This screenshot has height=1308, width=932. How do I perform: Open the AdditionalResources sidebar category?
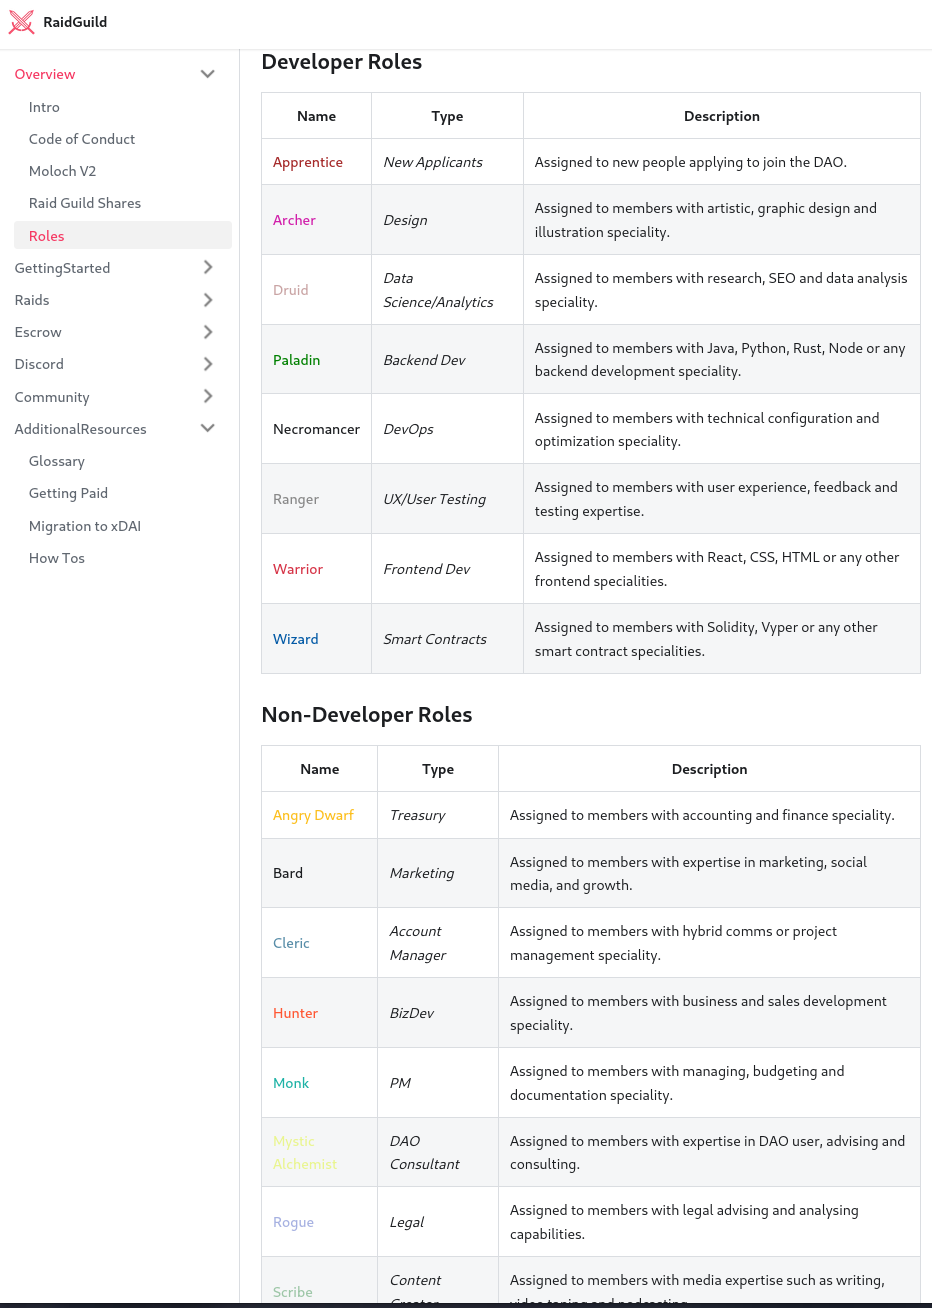[x=80, y=429]
